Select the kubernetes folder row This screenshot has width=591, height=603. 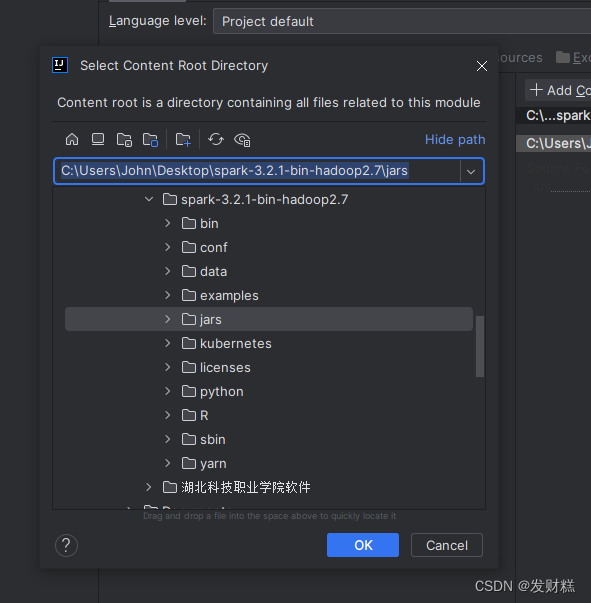[269, 343]
